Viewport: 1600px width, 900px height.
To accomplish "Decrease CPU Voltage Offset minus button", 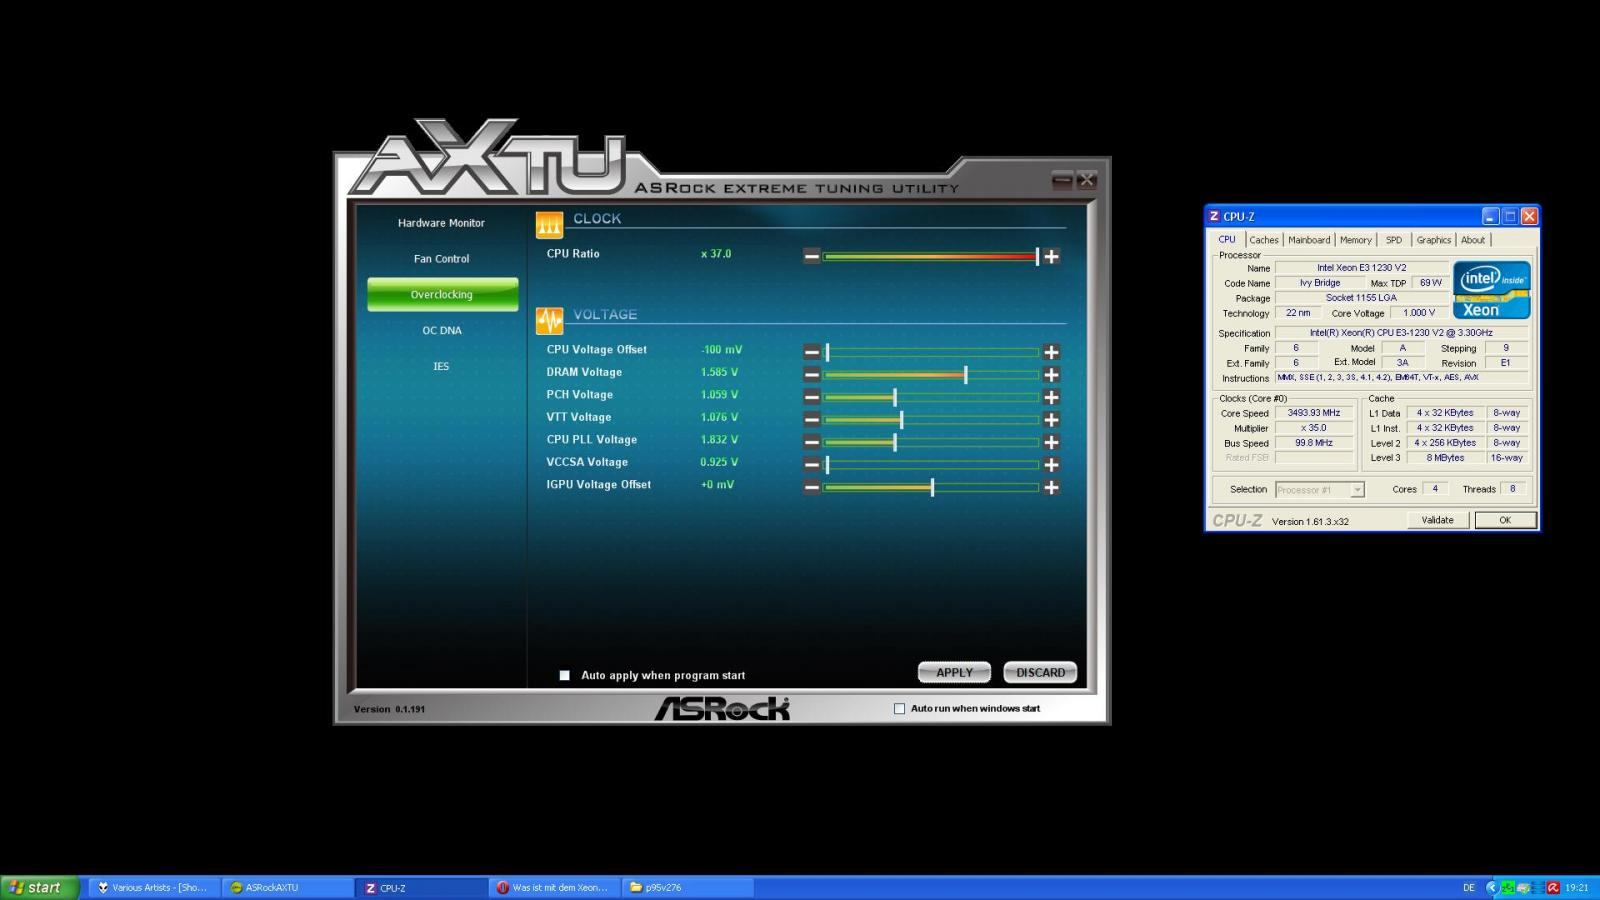I will pyautogui.click(x=812, y=352).
